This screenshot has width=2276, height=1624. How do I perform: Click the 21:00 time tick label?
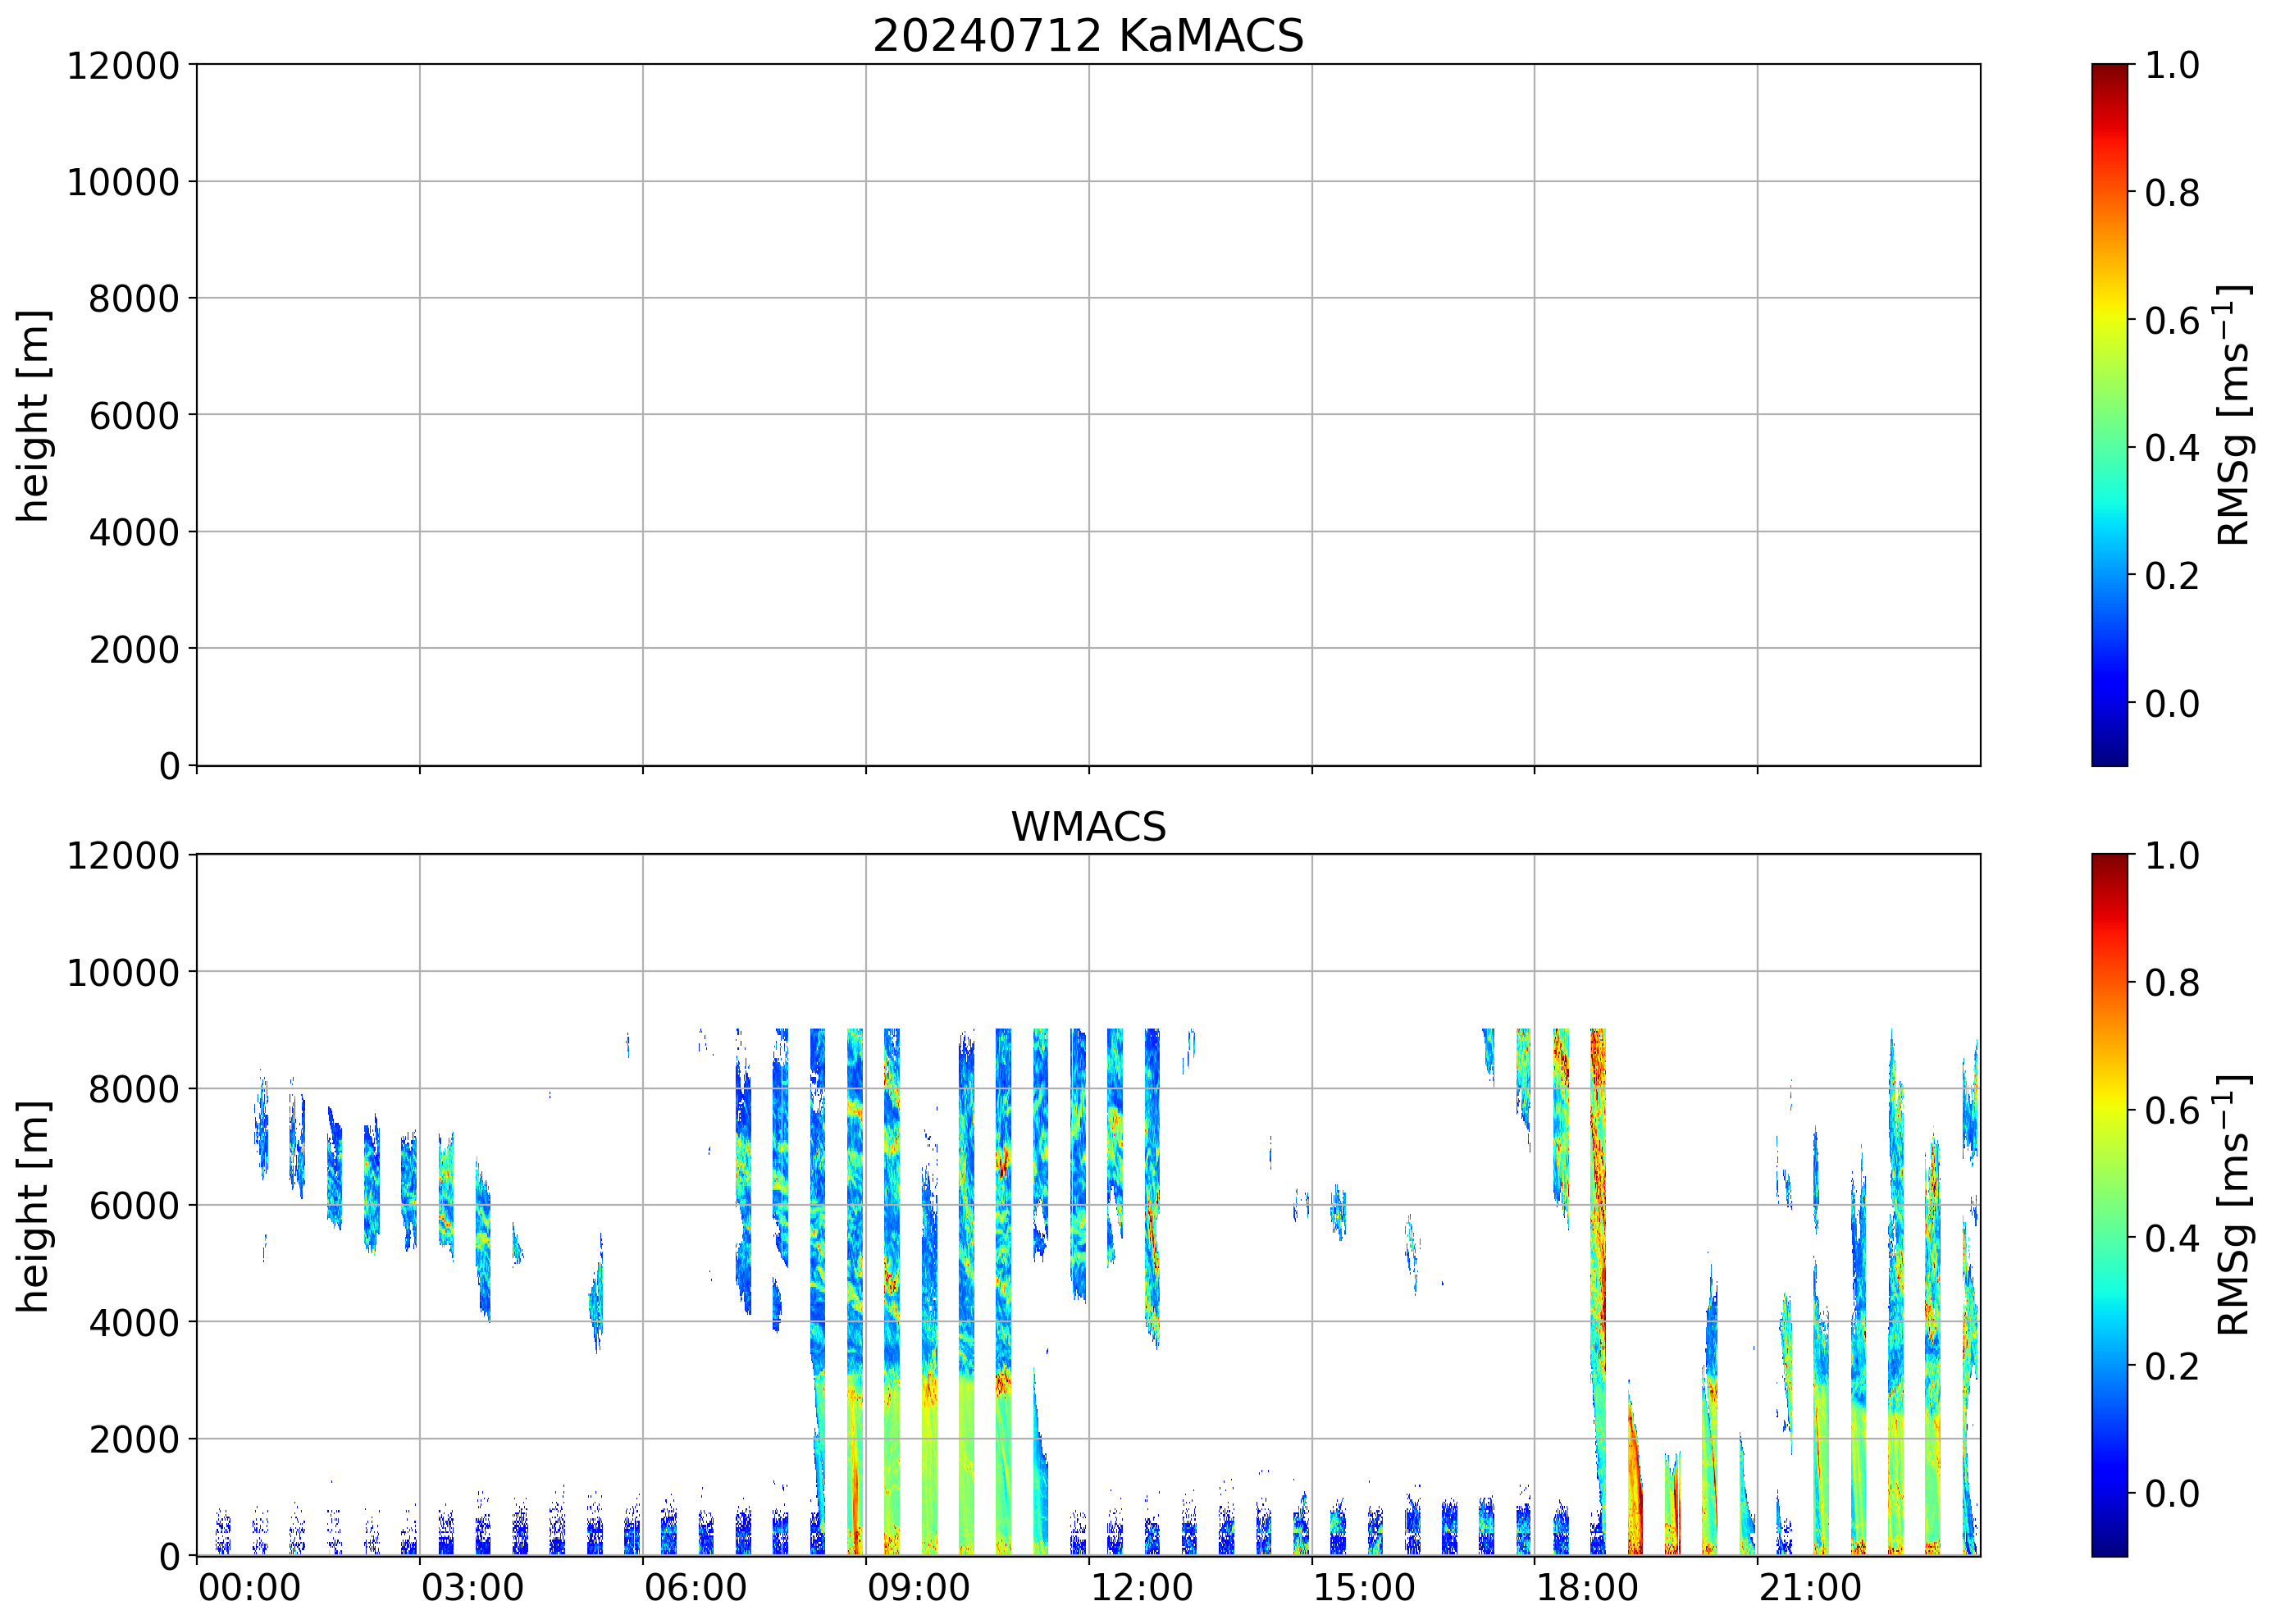click(x=1810, y=1587)
